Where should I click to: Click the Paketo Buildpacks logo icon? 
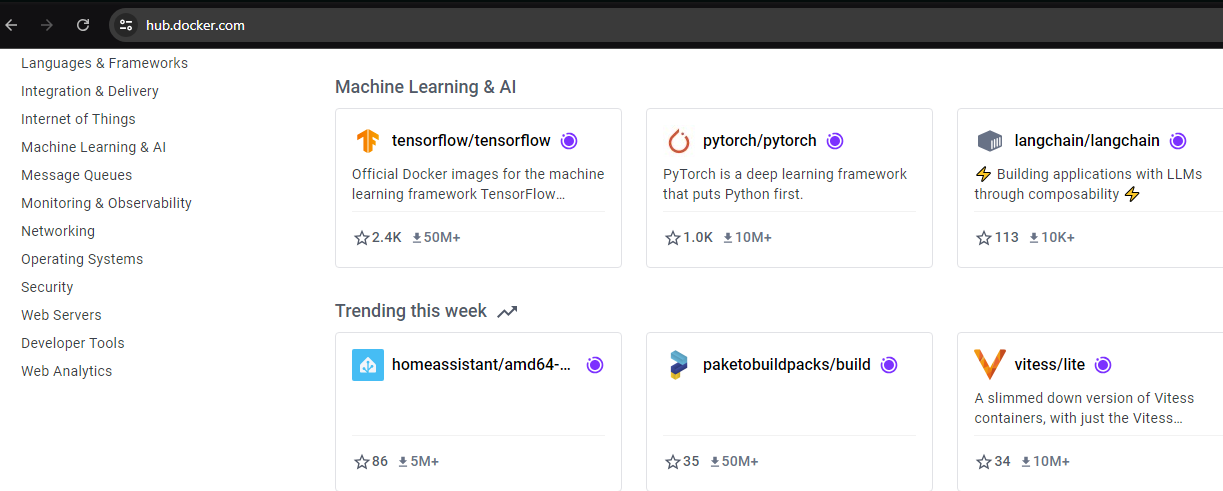coord(679,365)
